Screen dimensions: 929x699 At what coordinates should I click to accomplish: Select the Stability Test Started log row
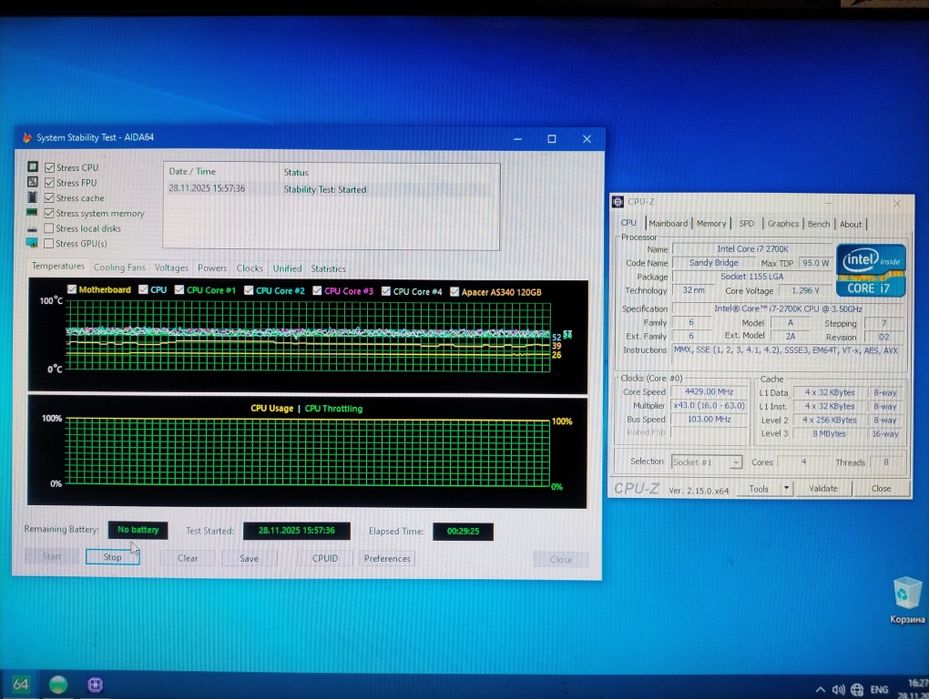(329, 189)
